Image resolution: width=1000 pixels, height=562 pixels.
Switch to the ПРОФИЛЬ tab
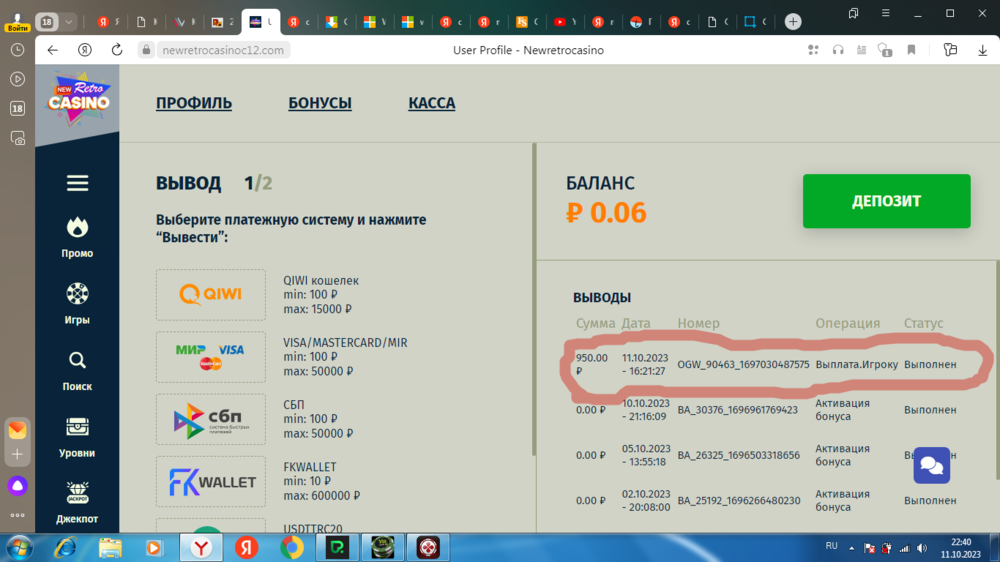tap(194, 103)
